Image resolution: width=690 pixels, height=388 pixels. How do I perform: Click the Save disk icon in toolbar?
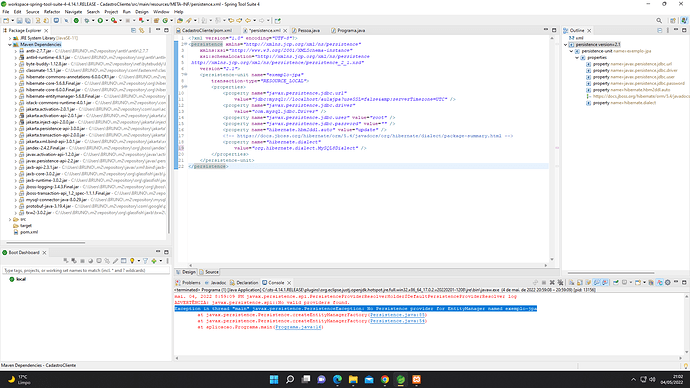19,21
